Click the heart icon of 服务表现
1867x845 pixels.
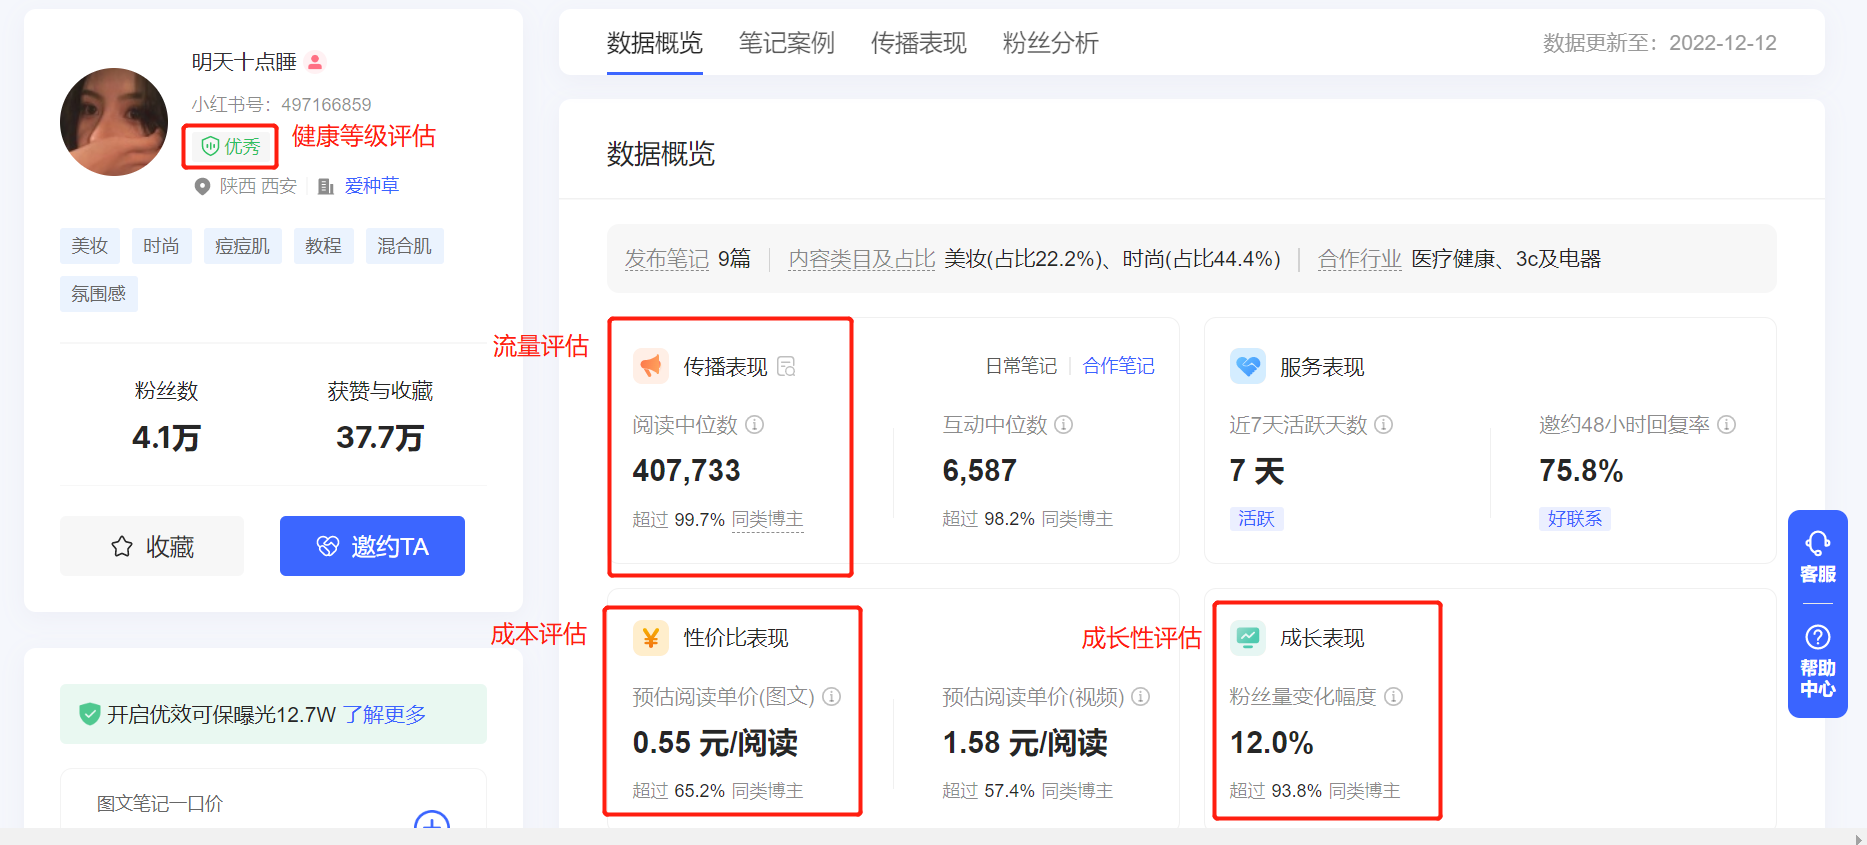(x=1248, y=366)
